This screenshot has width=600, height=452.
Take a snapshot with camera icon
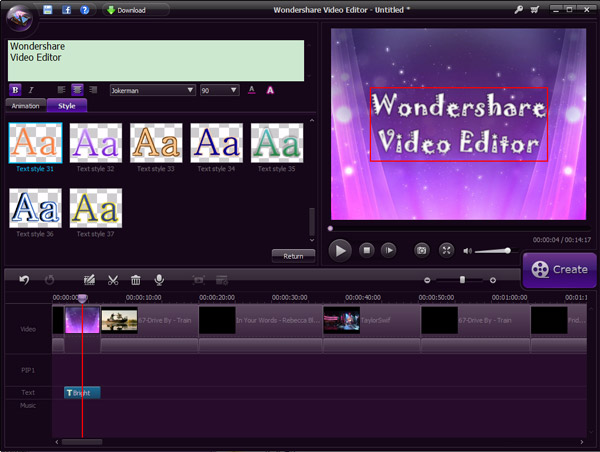(421, 250)
